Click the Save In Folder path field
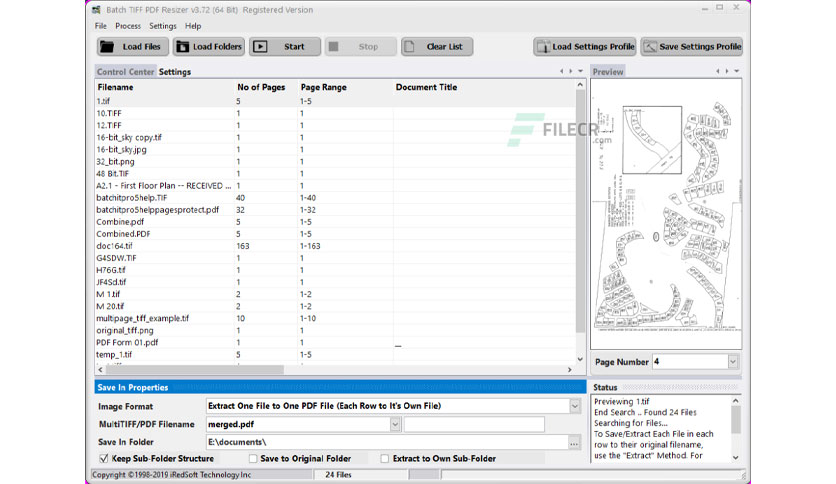The image size is (836, 484). [387, 442]
